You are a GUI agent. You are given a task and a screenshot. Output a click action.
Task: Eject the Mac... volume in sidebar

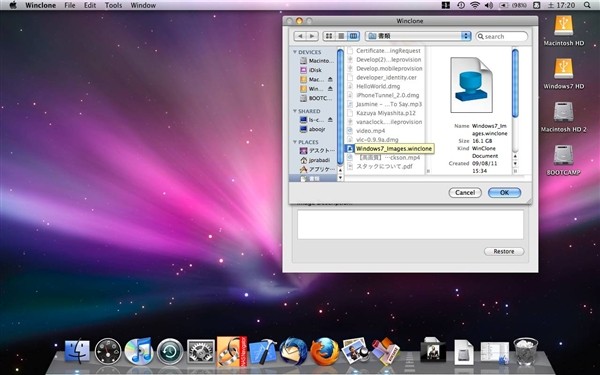330,79
